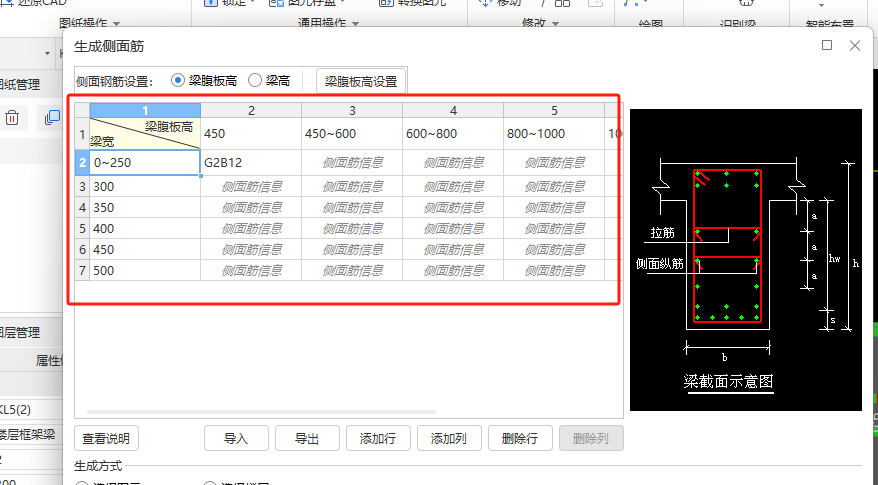Click 侧面筋信息 cell in row 500, column 450

click(x=251, y=271)
